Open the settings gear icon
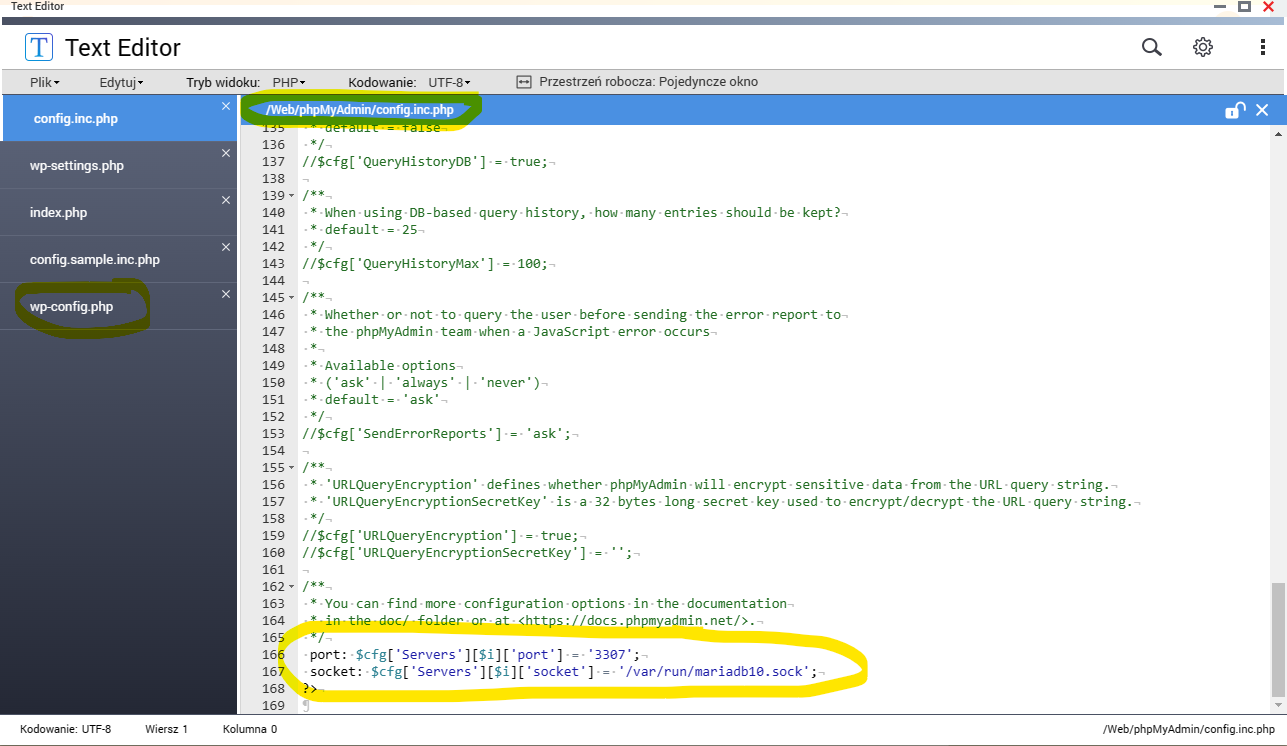The width and height of the screenshot is (1287, 746). pos(1203,47)
